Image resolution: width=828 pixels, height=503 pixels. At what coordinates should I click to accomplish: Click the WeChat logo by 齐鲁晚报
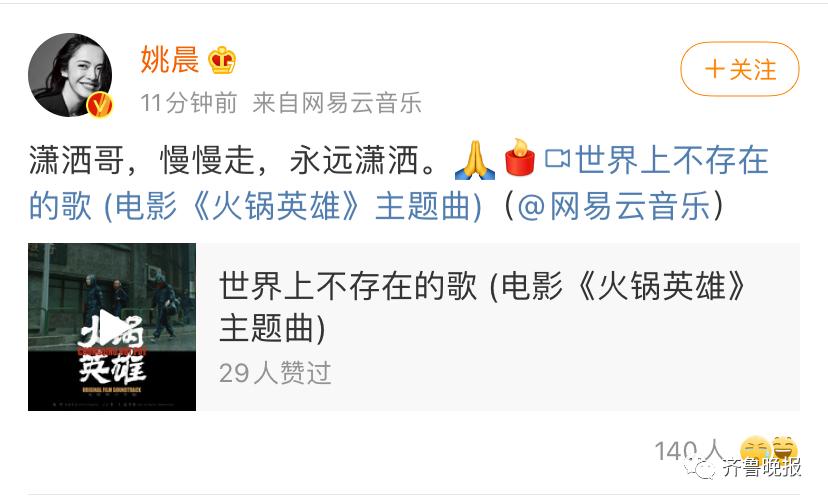tap(700, 467)
